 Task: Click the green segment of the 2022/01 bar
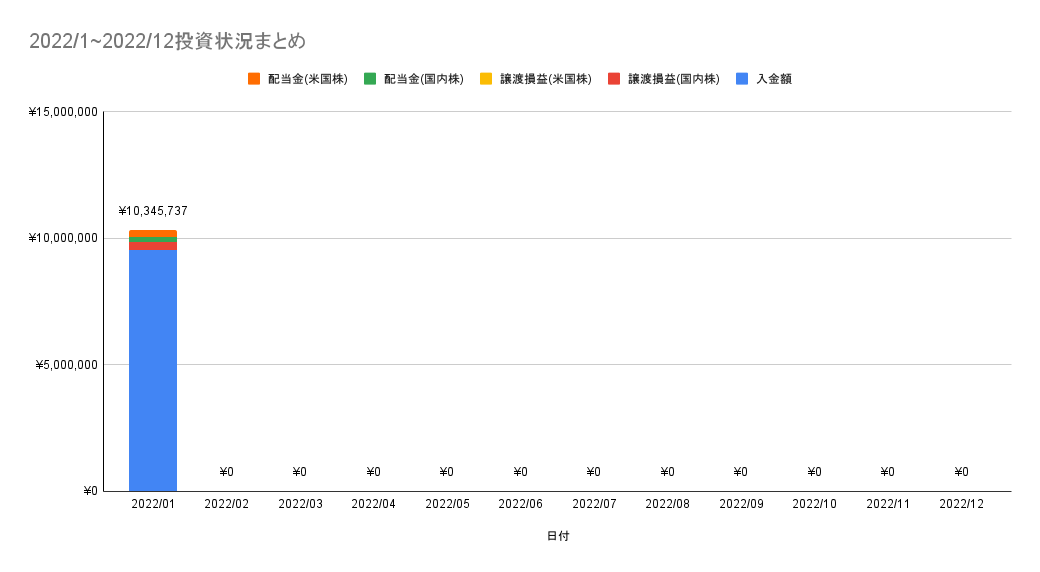click(153, 240)
